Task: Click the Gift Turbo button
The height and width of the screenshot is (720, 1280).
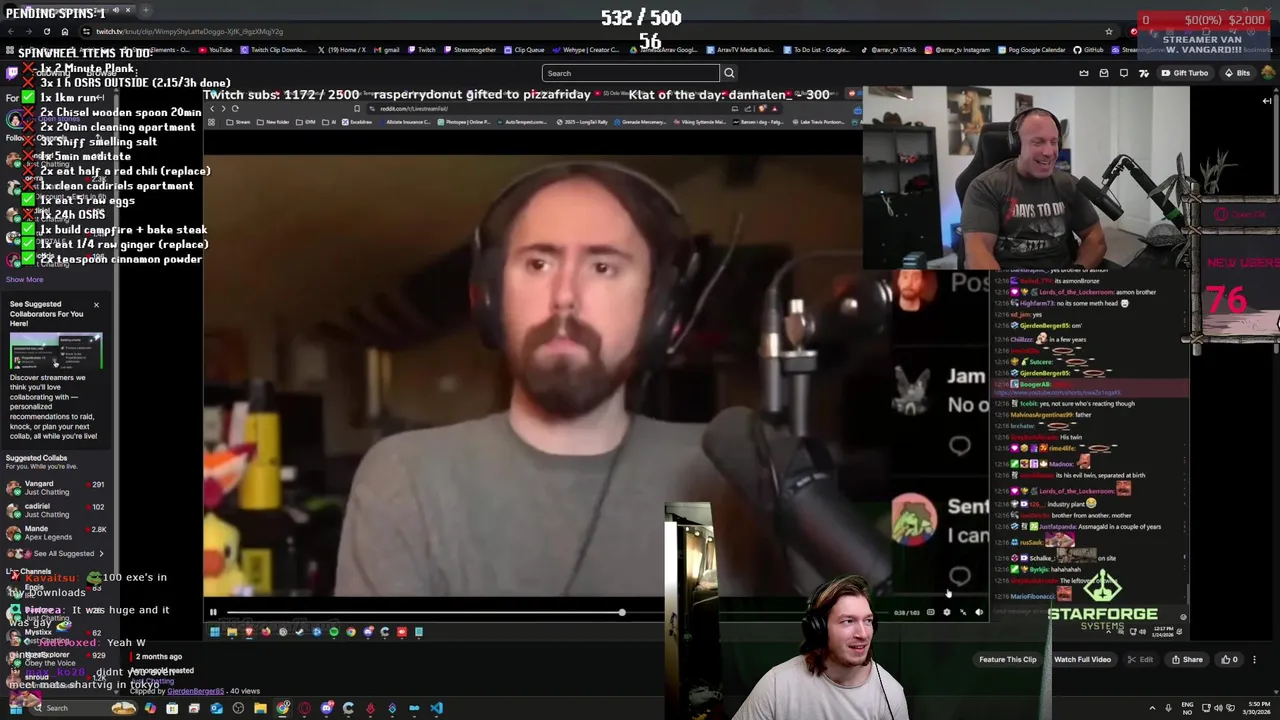Action: 1184,73
